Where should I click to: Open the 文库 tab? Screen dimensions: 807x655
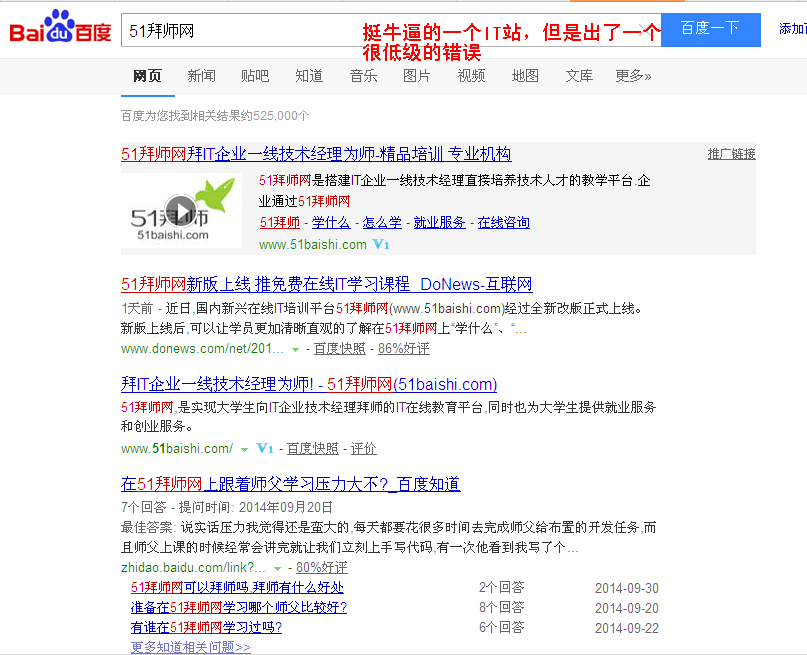pyautogui.click(x=578, y=76)
